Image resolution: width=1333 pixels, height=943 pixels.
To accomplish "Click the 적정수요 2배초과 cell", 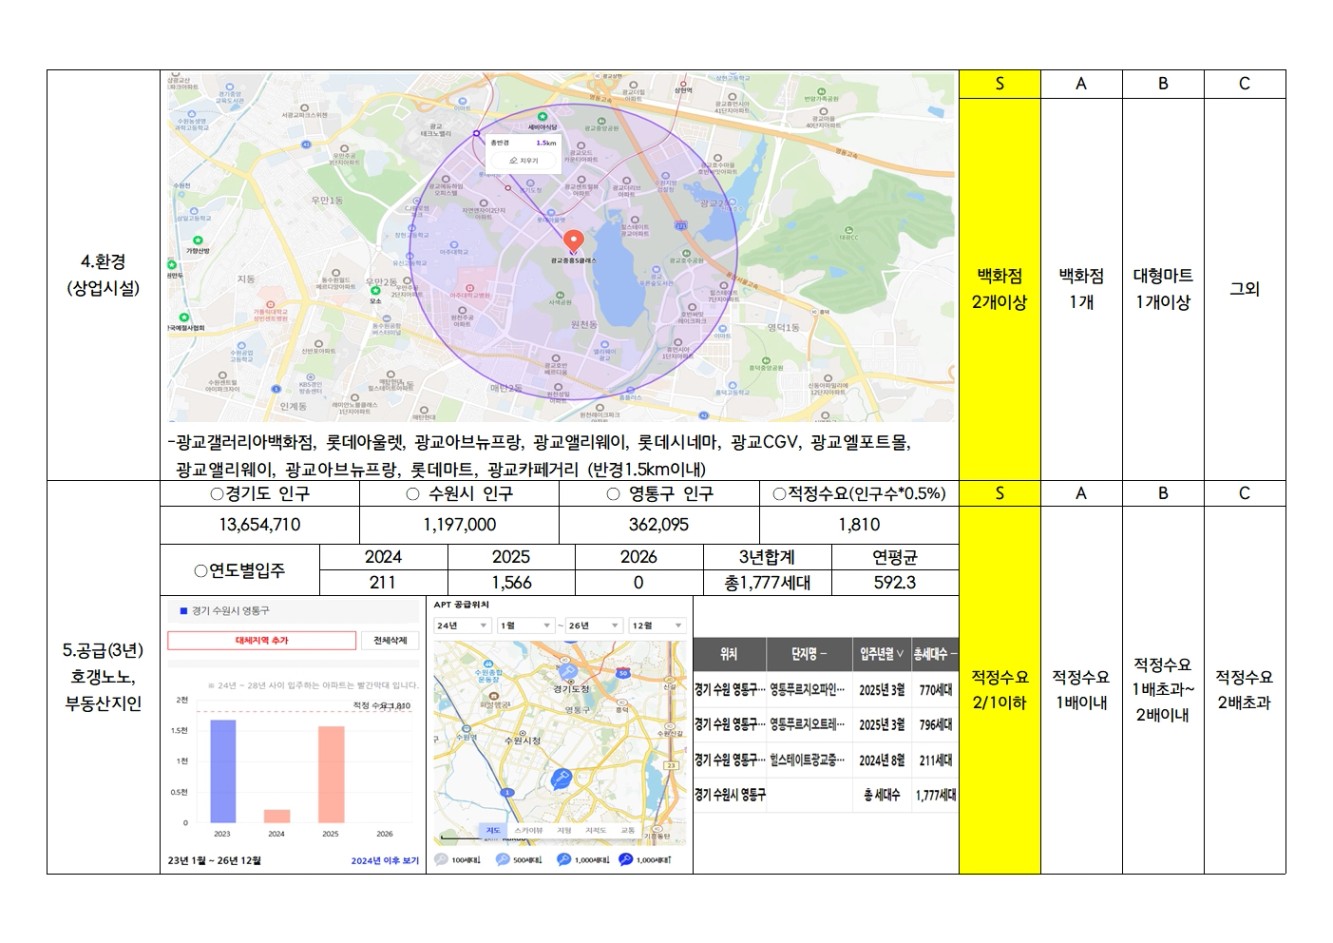I will point(1244,690).
